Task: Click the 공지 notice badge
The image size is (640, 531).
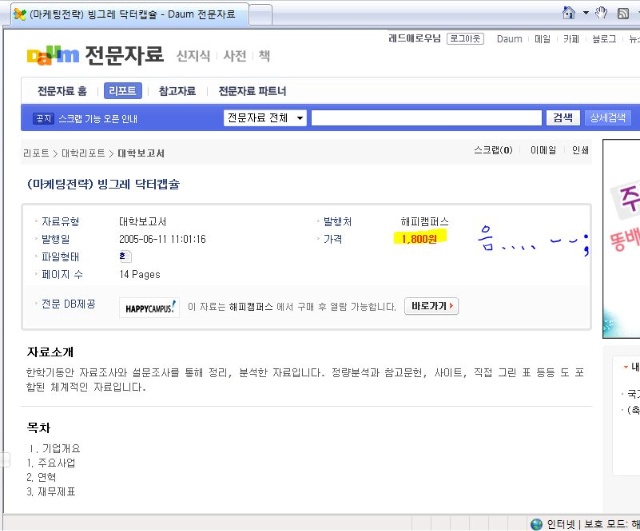Action: pos(43,118)
